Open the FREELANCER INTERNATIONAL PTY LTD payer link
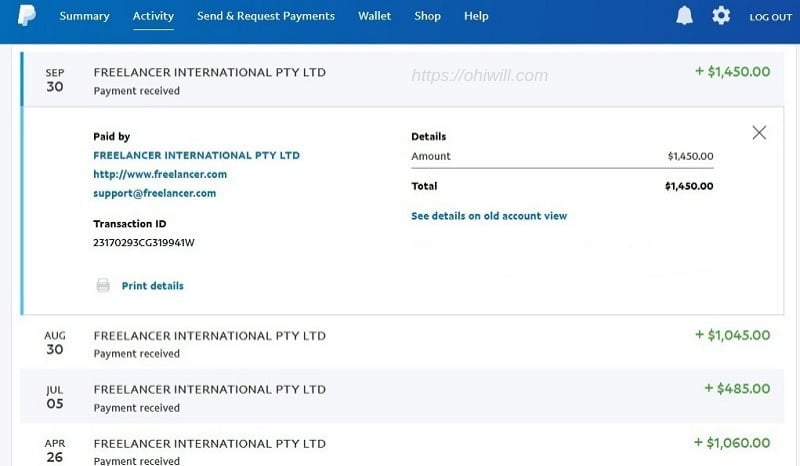This screenshot has width=800, height=466. (x=196, y=155)
